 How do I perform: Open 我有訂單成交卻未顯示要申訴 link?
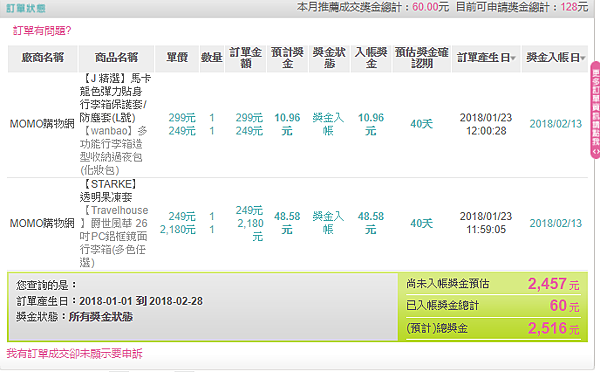tap(75, 354)
